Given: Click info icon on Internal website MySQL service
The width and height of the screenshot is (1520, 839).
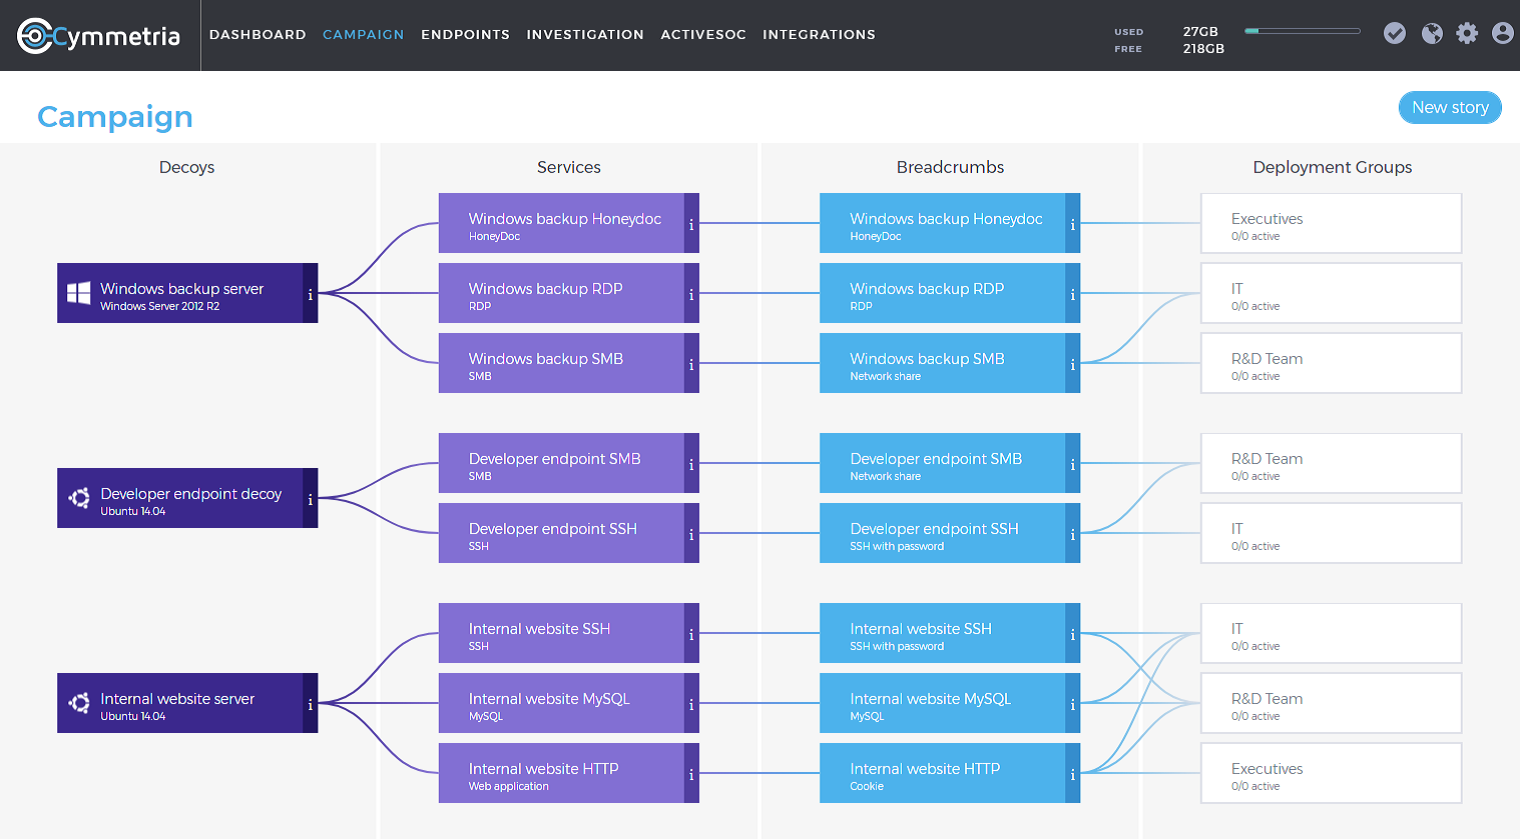Looking at the screenshot, I should pyautogui.click(x=691, y=704).
